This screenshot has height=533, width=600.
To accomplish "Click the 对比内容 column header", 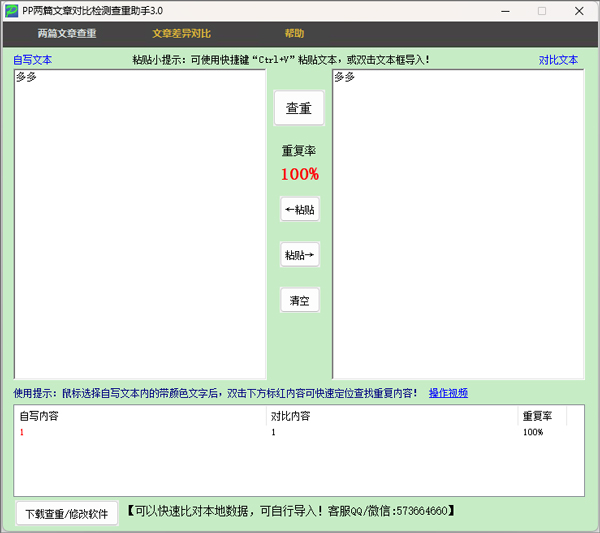I will 390,416.
